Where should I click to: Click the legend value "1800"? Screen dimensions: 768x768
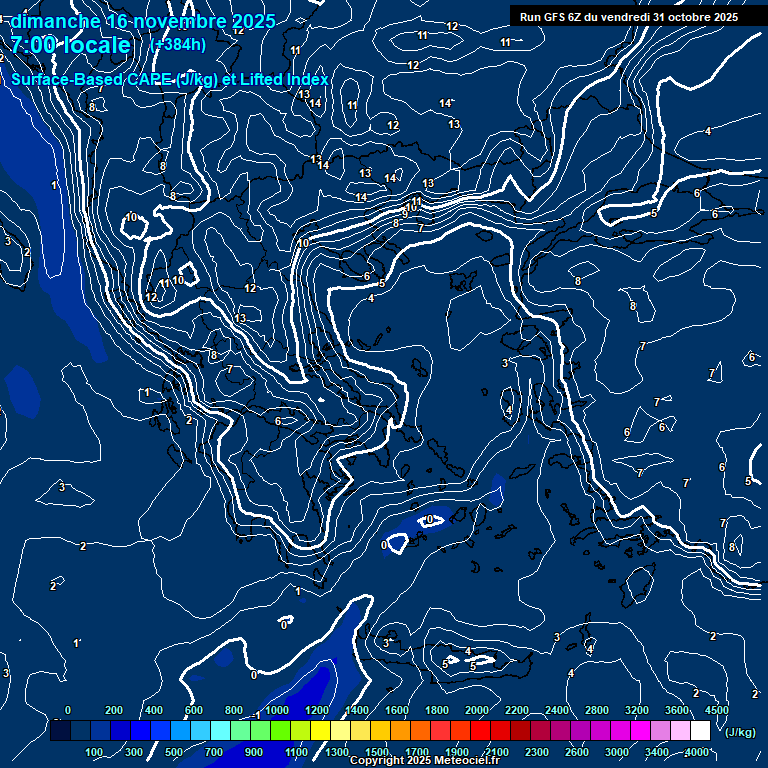coord(436,710)
